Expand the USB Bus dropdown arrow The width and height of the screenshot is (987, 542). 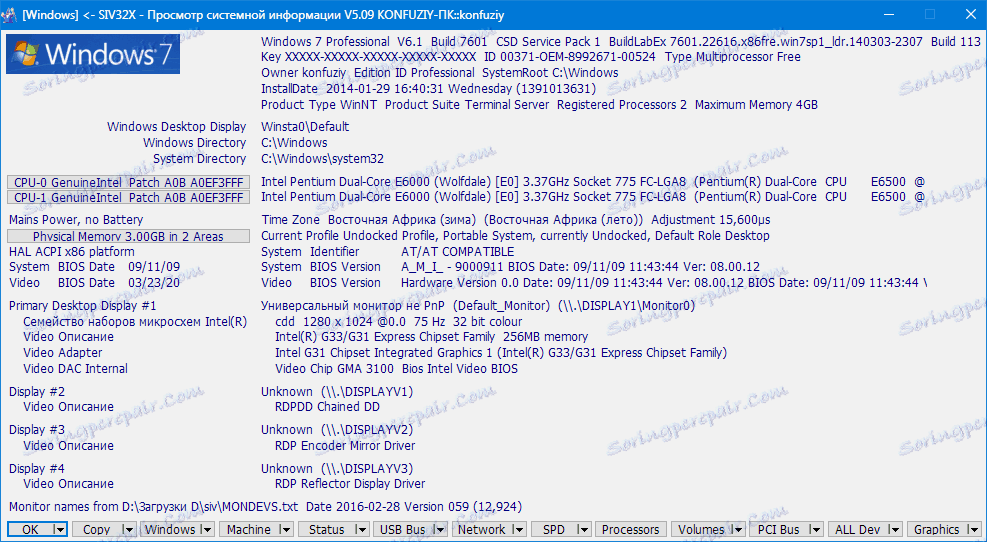point(439,529)
